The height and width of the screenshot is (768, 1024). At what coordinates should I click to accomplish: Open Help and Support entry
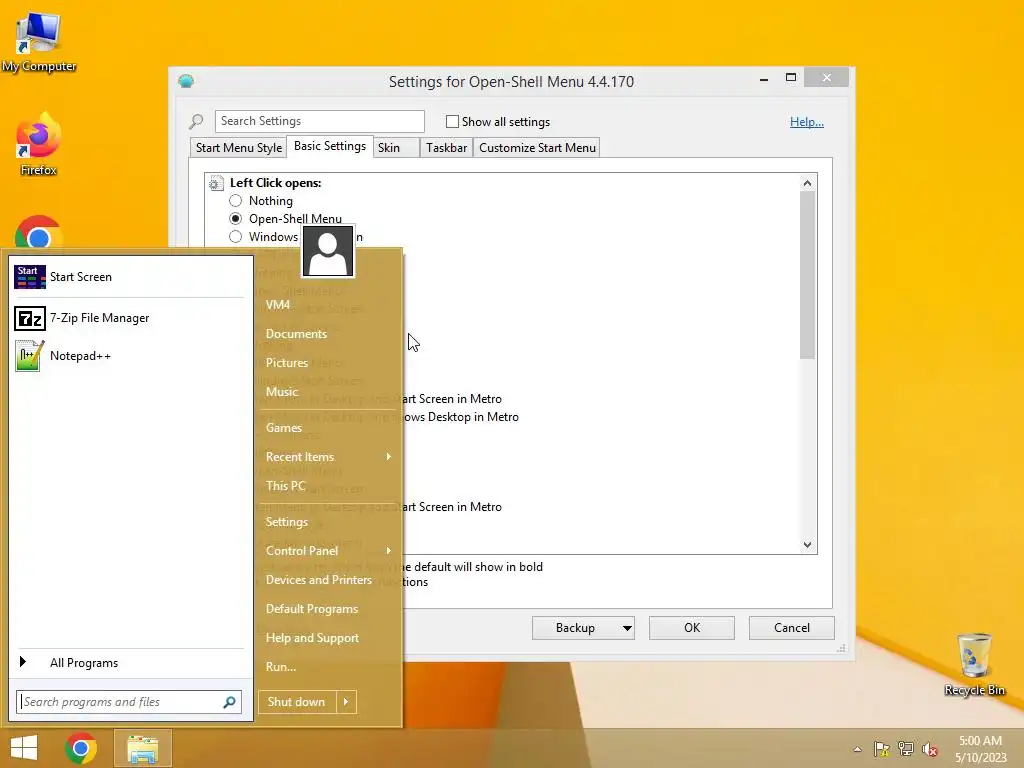[x=312, y=638]
